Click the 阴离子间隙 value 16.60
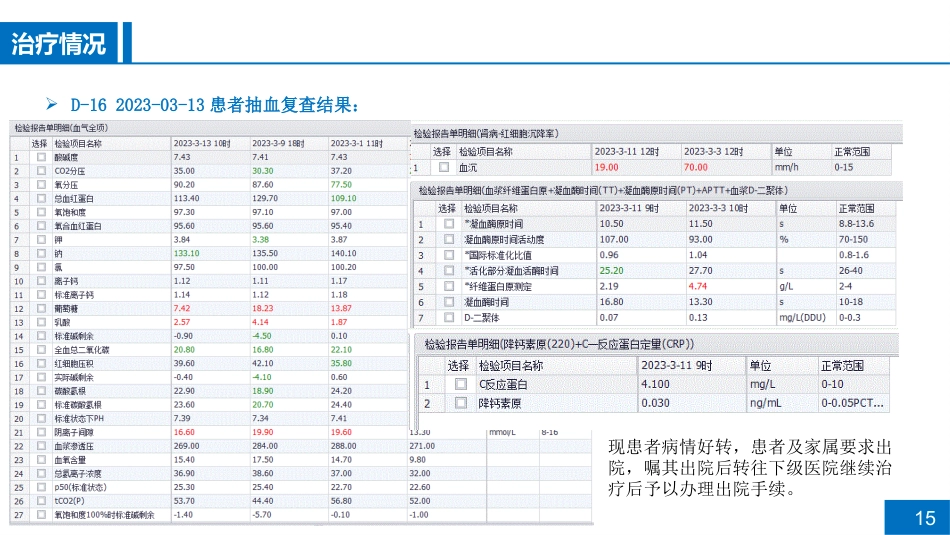The height and width of the screenshot is (535, 950). point(184,432)
